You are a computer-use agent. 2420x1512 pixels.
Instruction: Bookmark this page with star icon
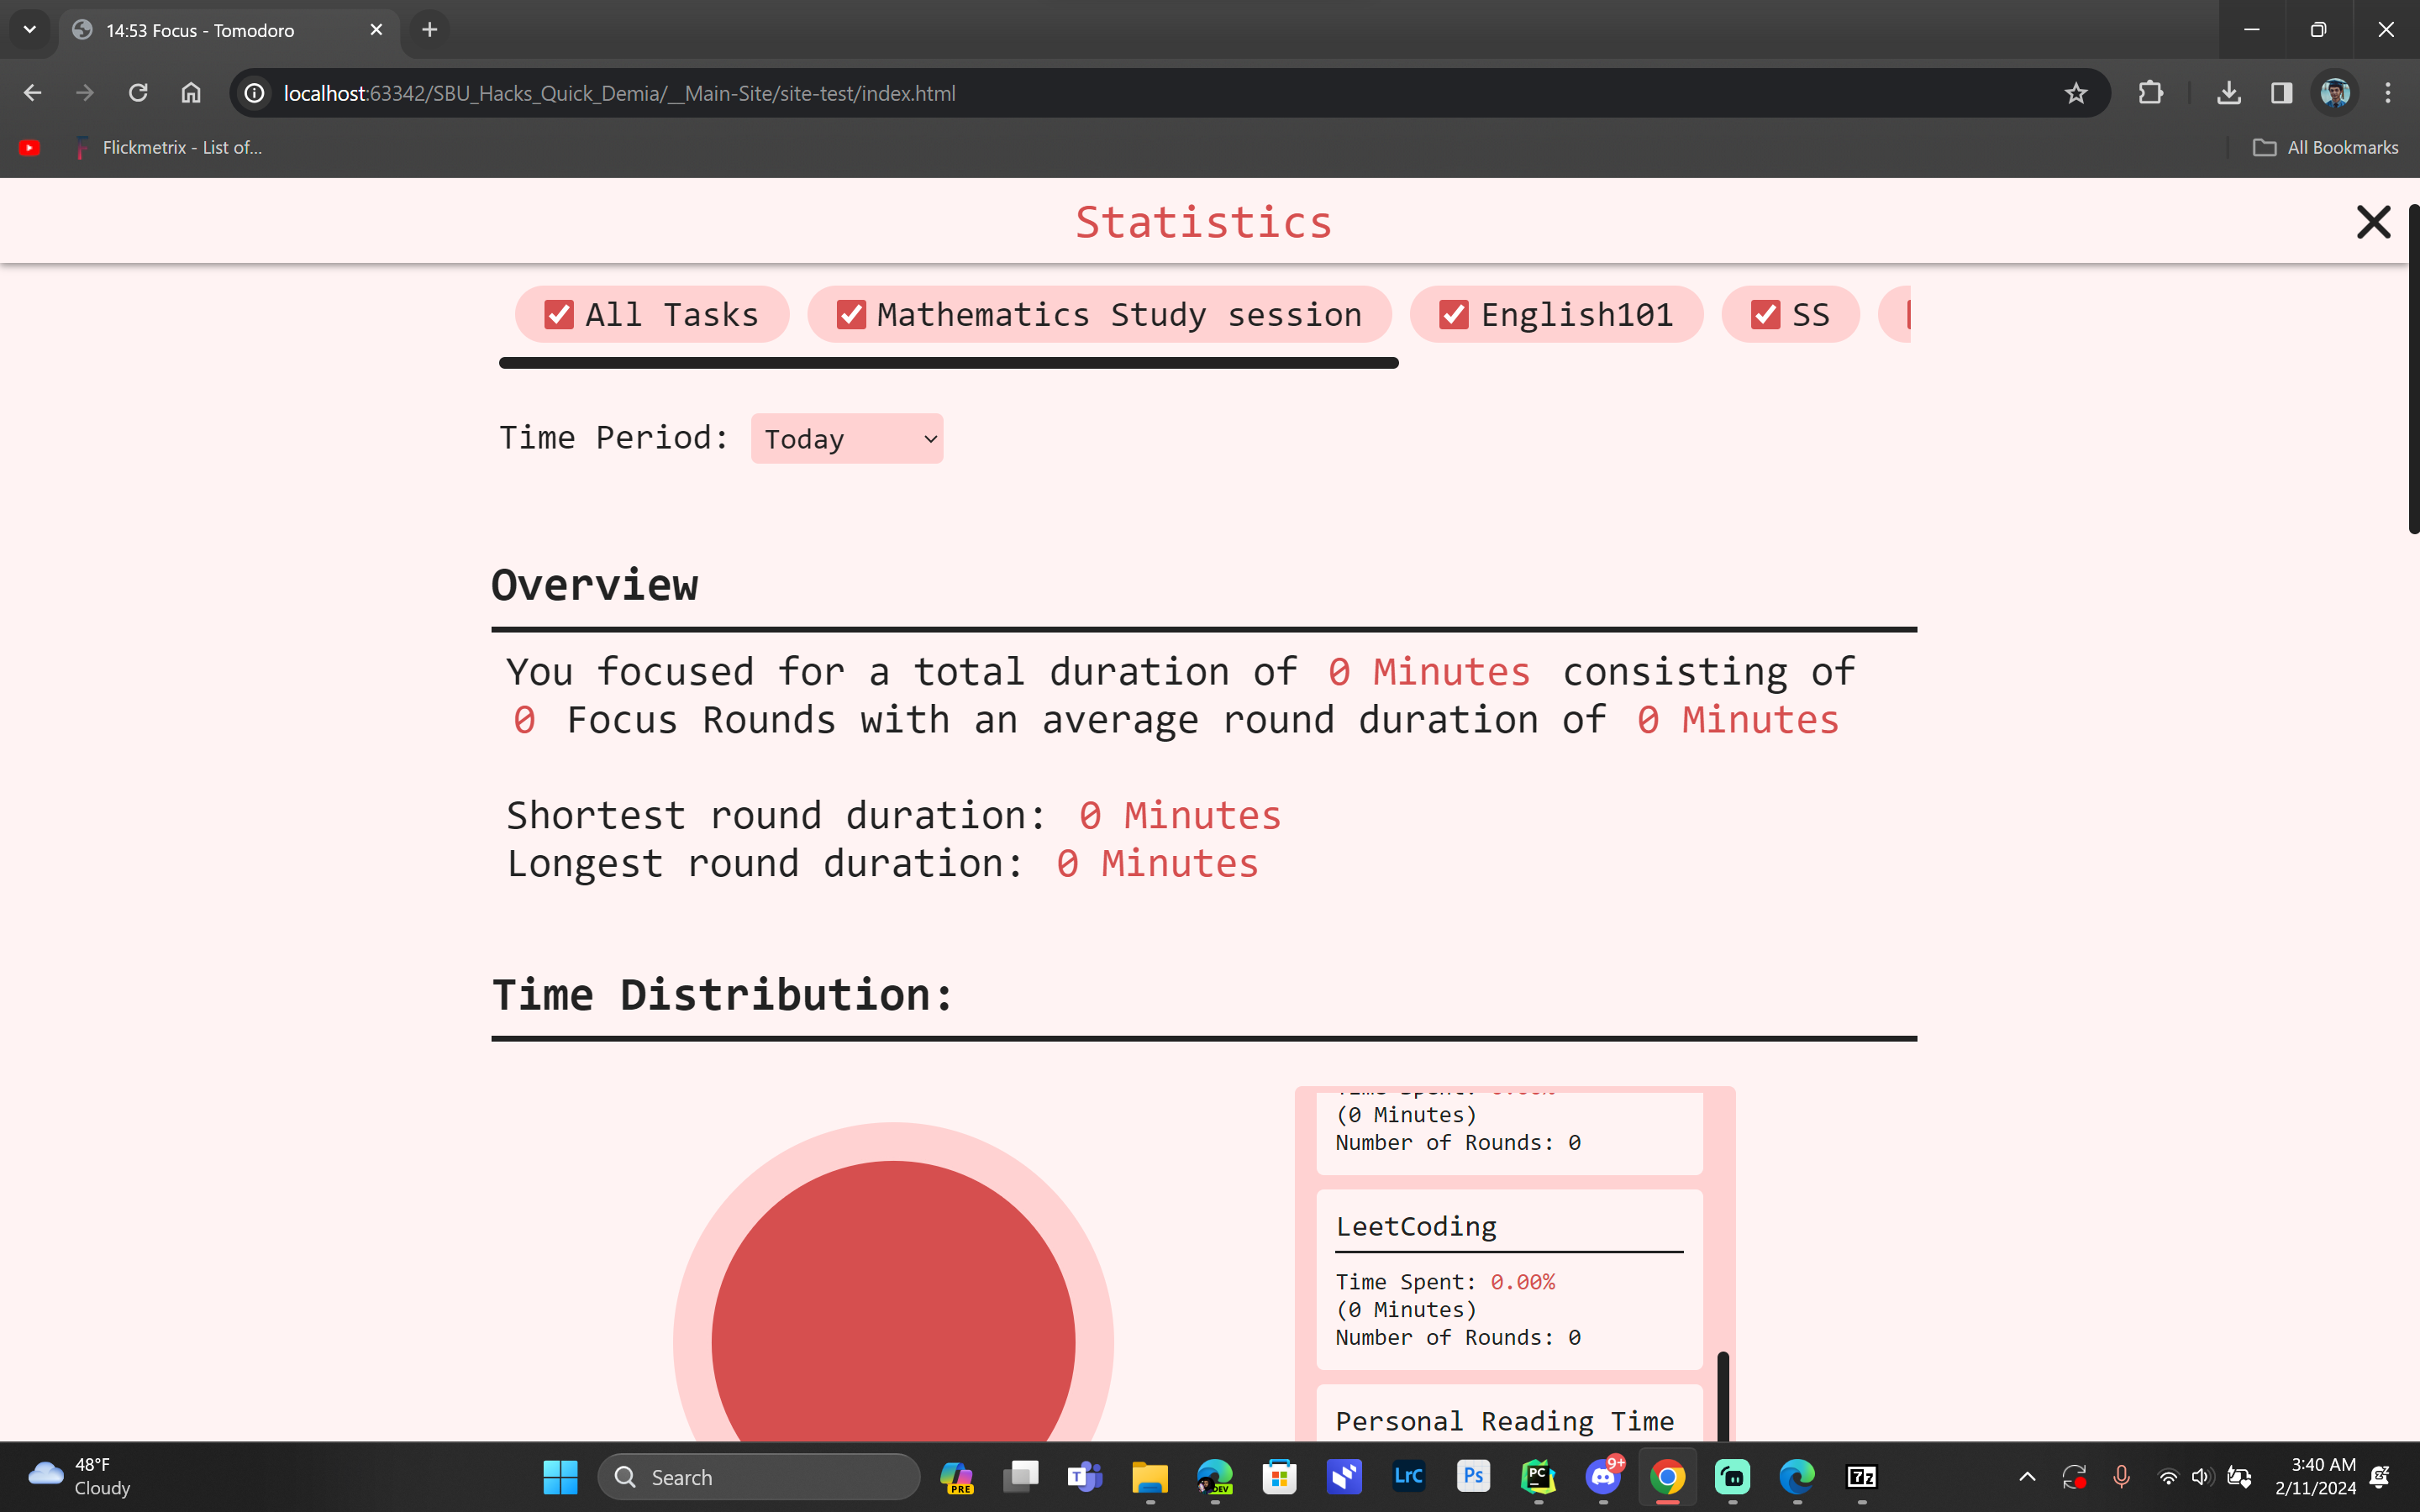click(x=2075, y=93)
